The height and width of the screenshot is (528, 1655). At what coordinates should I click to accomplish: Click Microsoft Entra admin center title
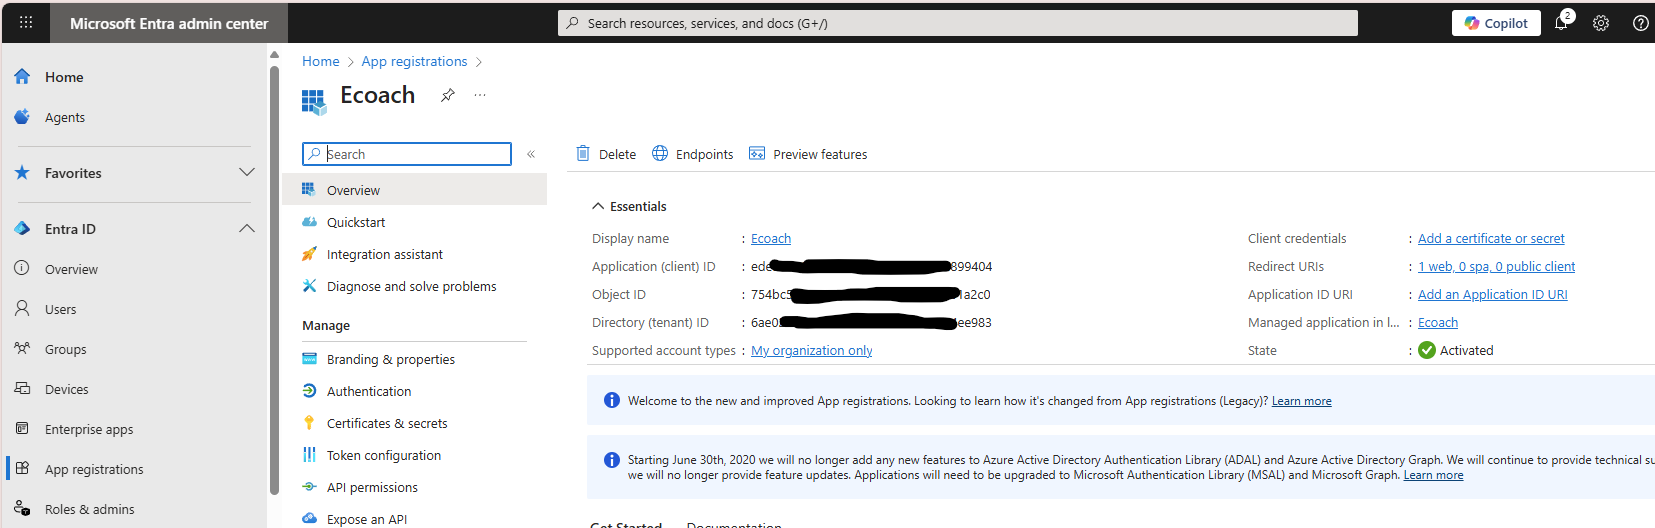169,23
